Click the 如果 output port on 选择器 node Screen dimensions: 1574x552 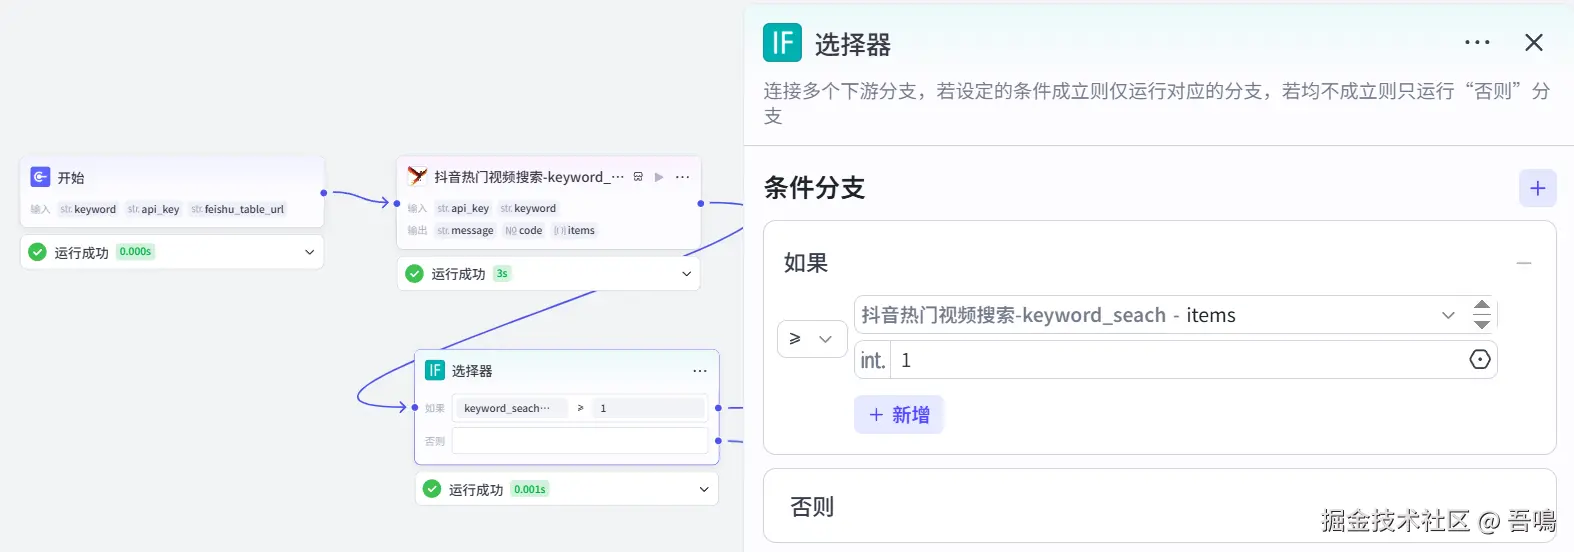[718, 407]
